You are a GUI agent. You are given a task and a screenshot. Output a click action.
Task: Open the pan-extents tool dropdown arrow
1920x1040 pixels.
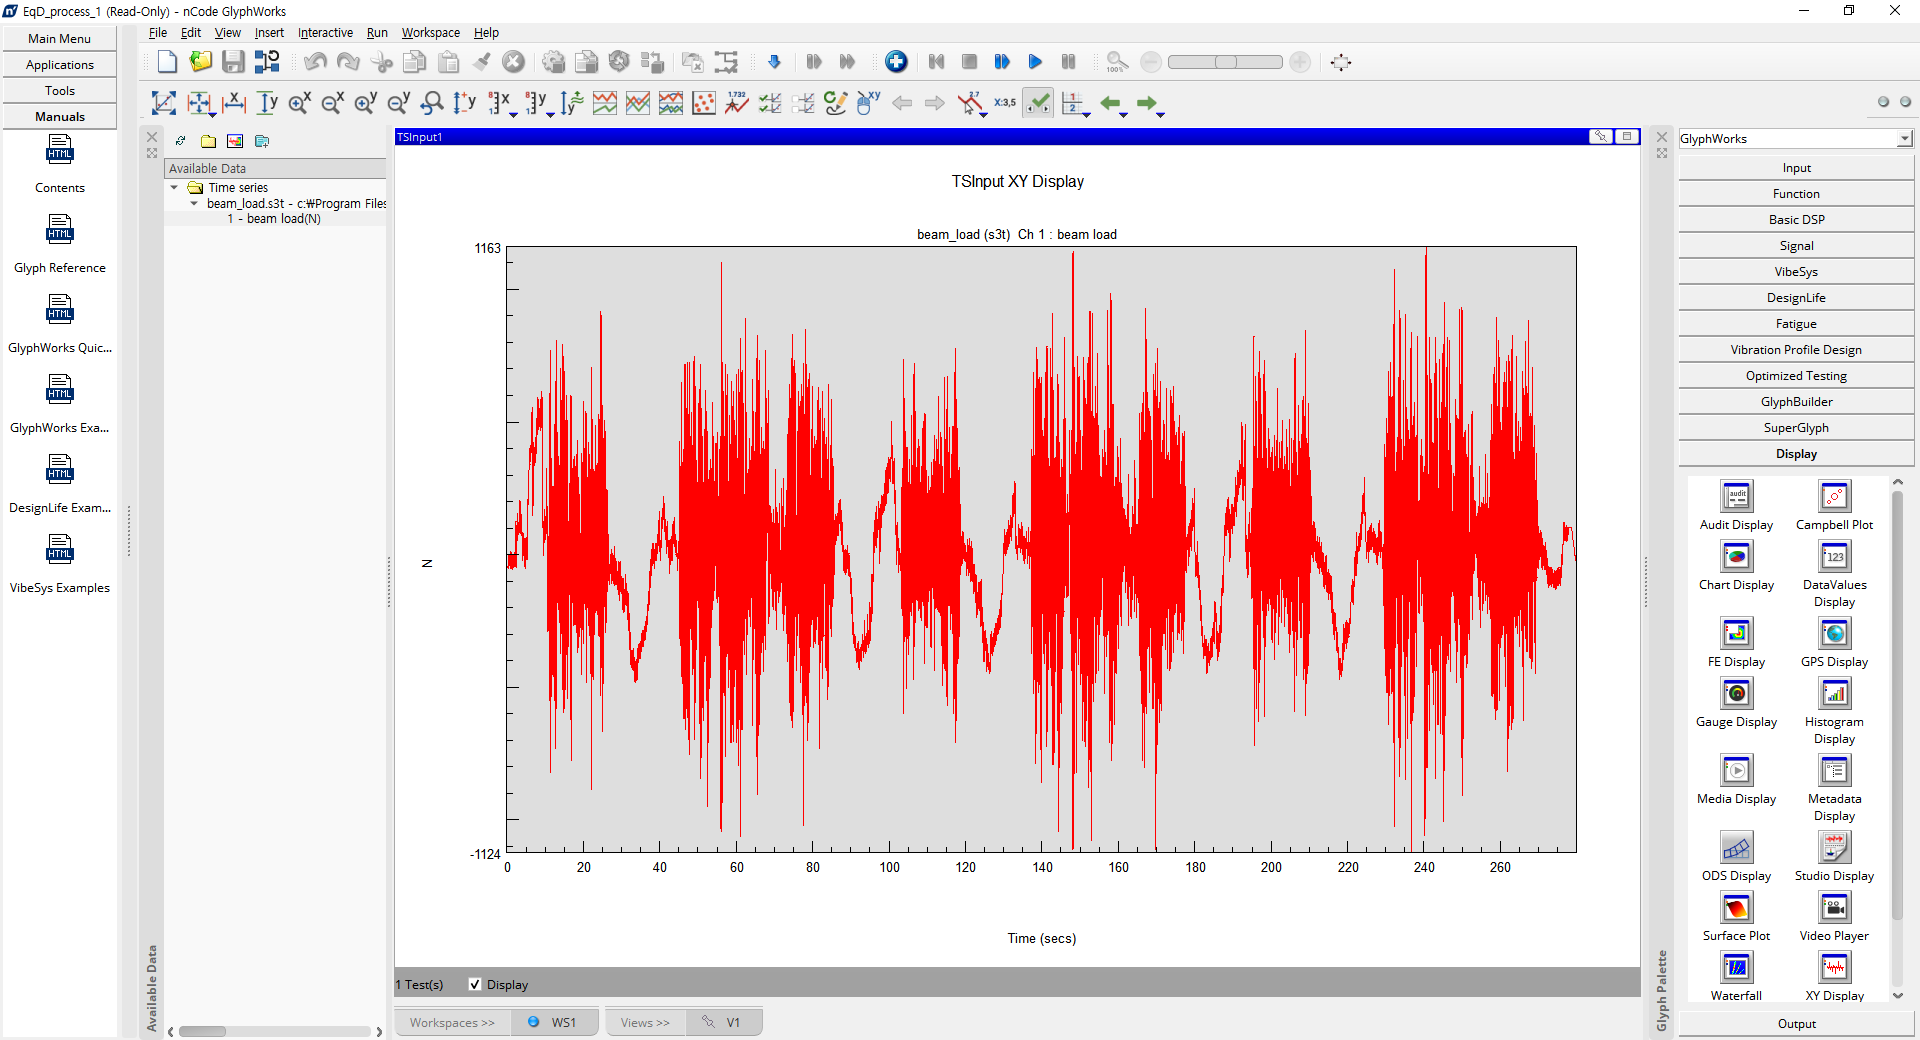coord(212,113)
